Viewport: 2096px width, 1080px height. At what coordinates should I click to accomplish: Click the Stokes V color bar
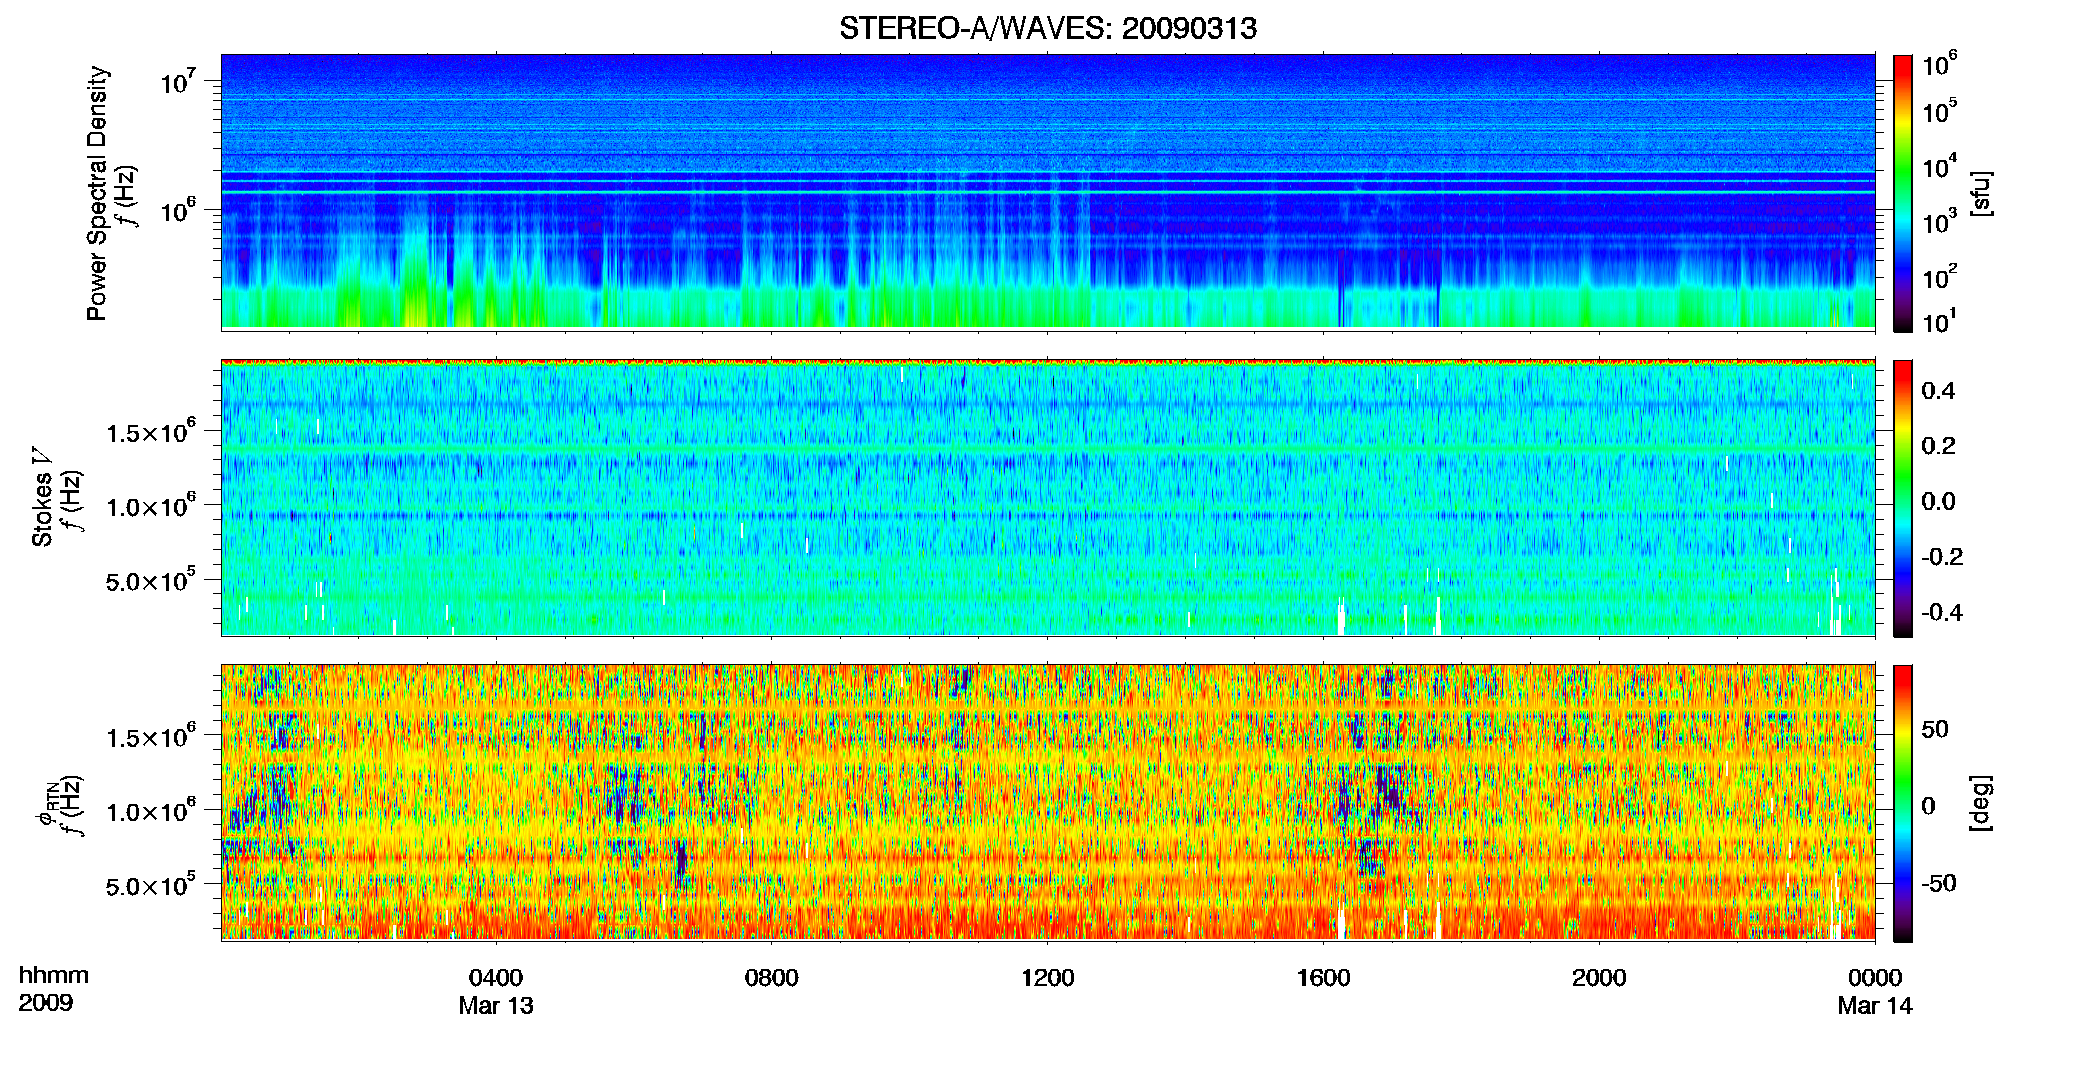tap(1903, 498)
